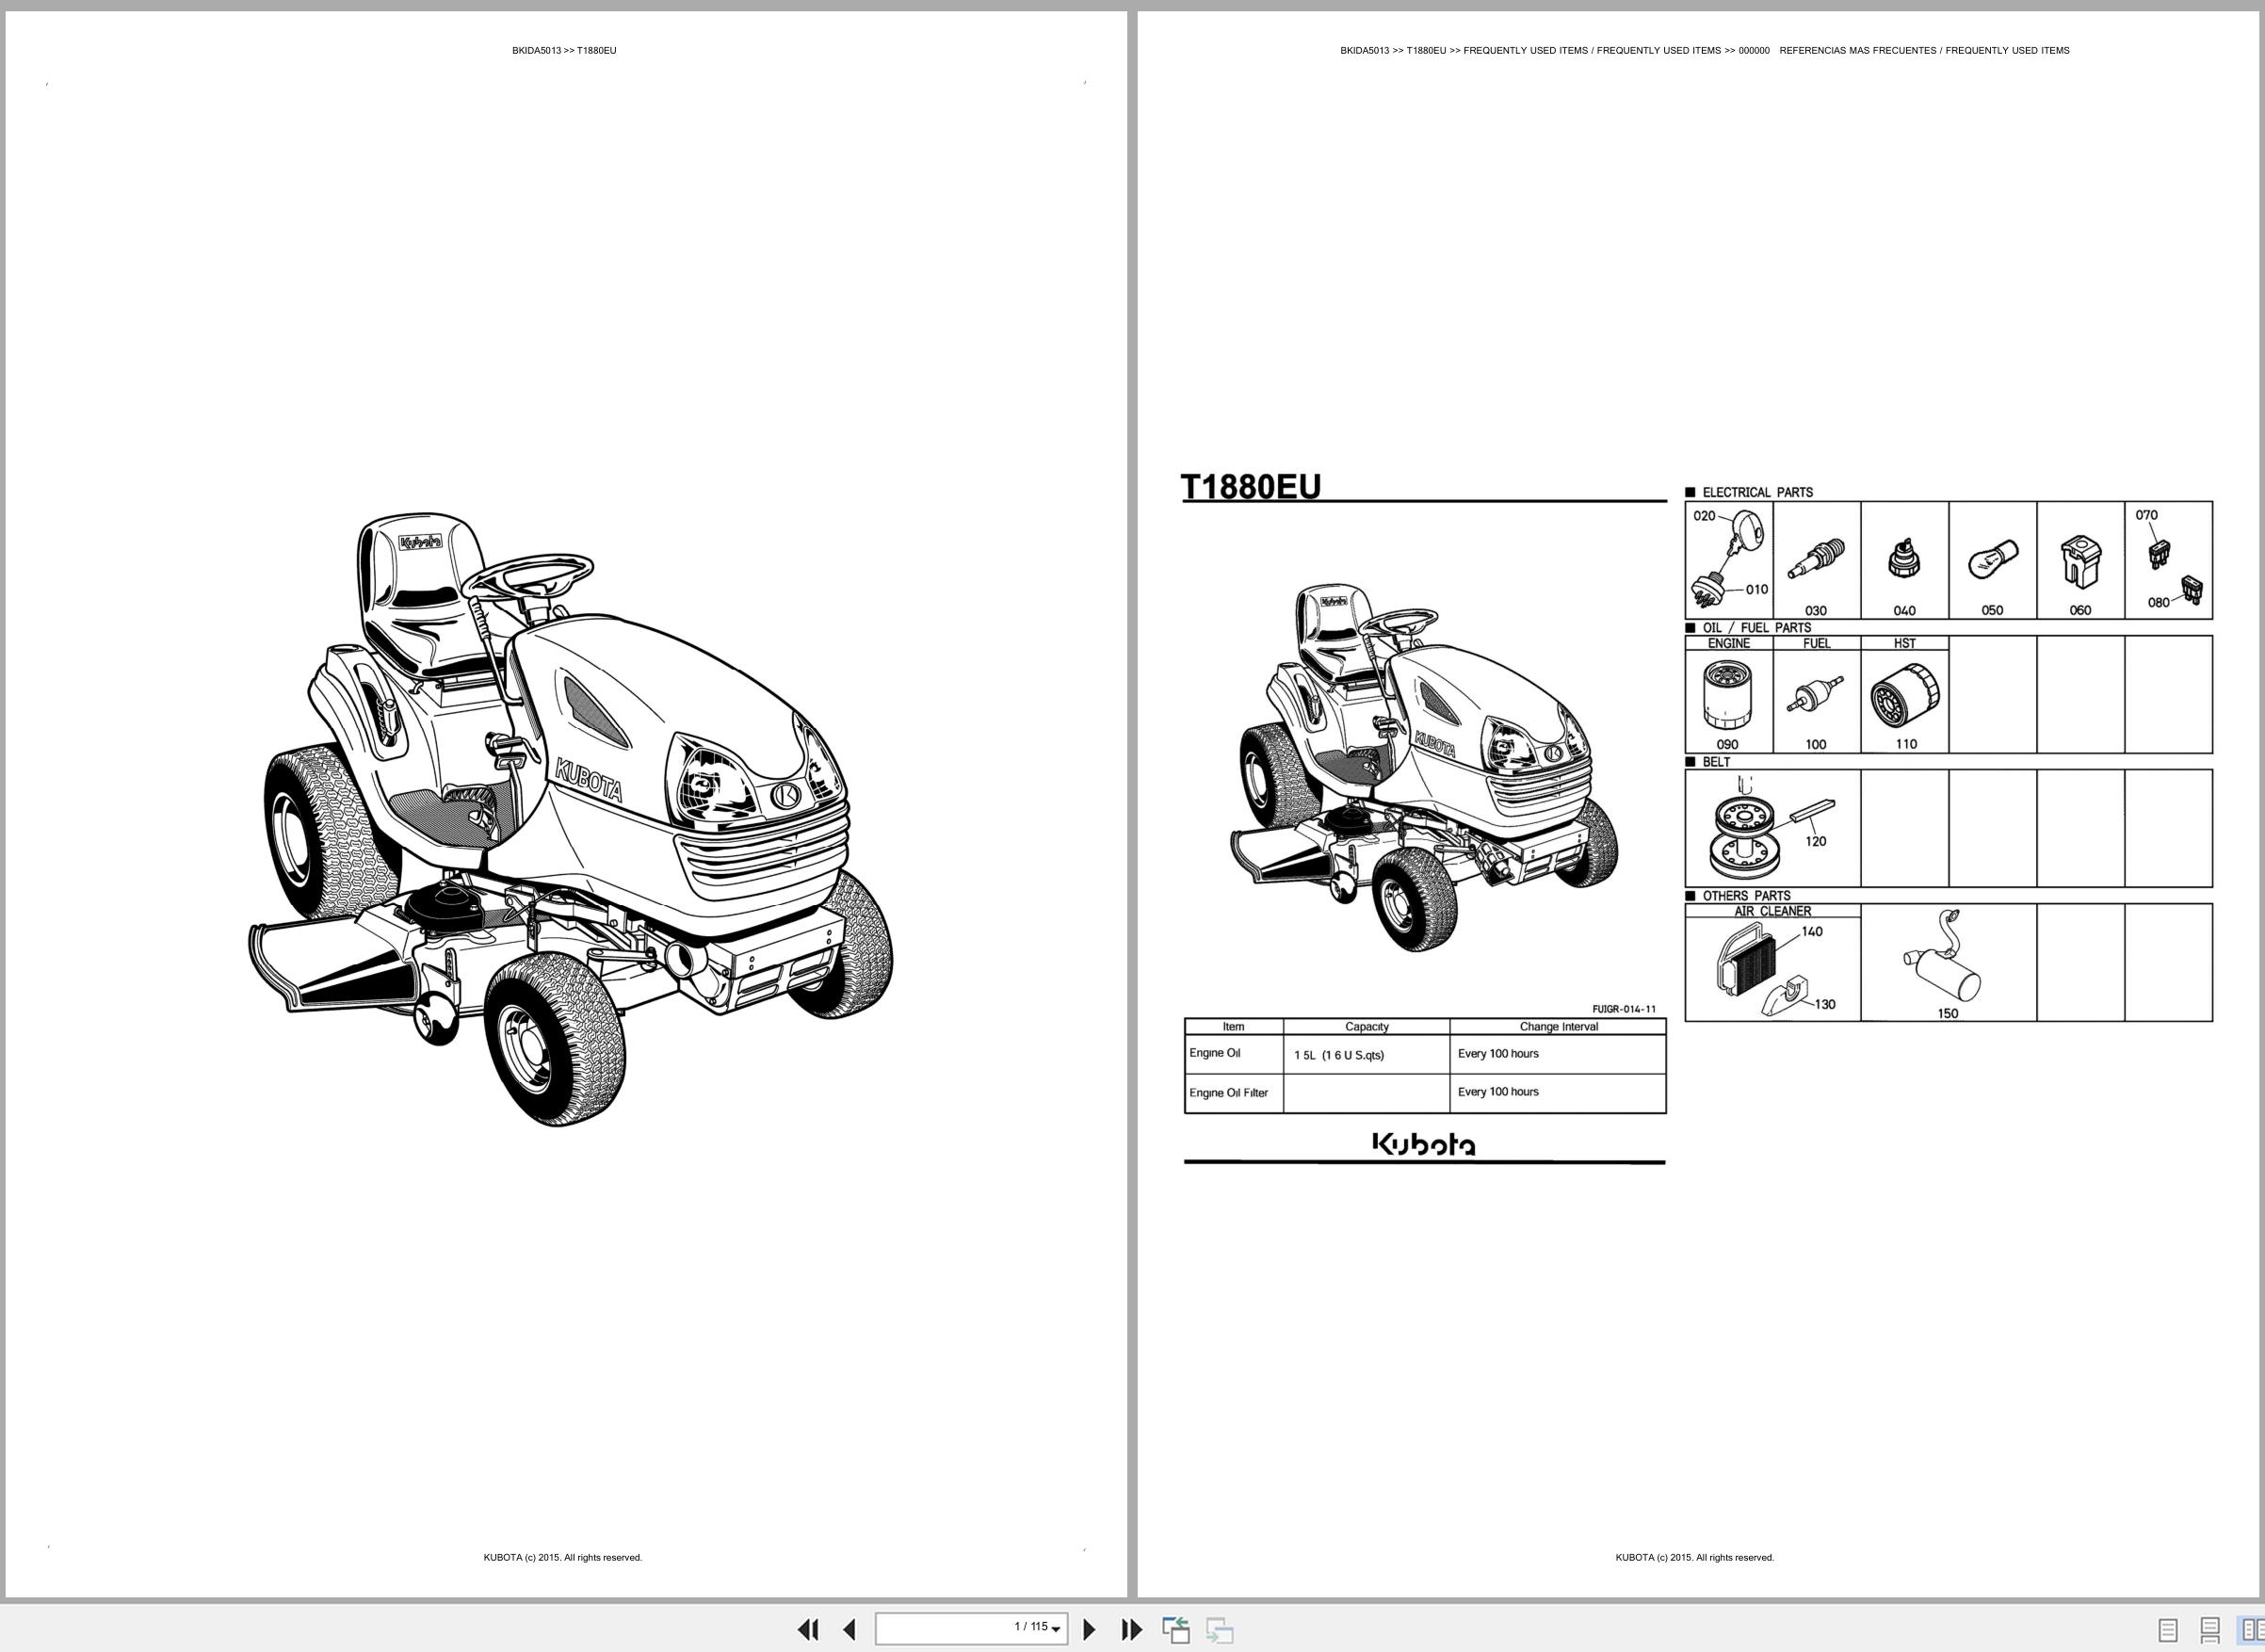
Task: Go to the previous page
Action: point(850,1630)
